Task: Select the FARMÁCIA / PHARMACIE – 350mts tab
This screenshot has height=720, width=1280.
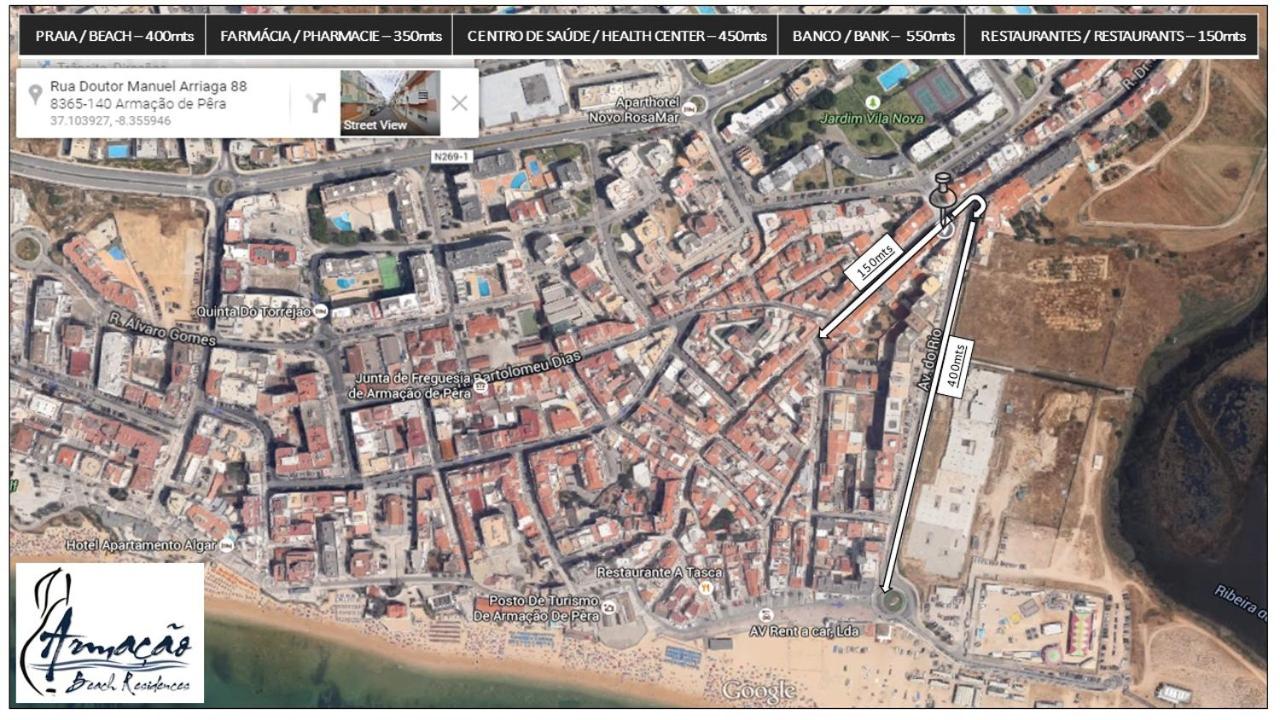Action: (x=329, y=36)
